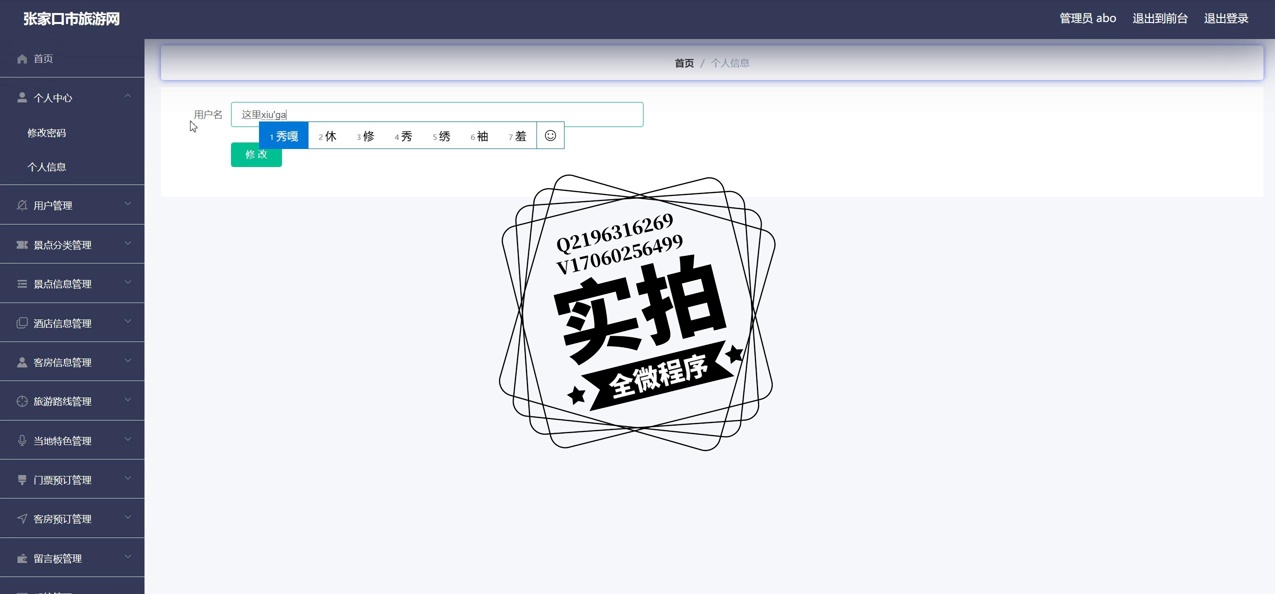1275x594 pixels.
Task: Go to 退出到前台 in header
Action: tap(1160, 19)
